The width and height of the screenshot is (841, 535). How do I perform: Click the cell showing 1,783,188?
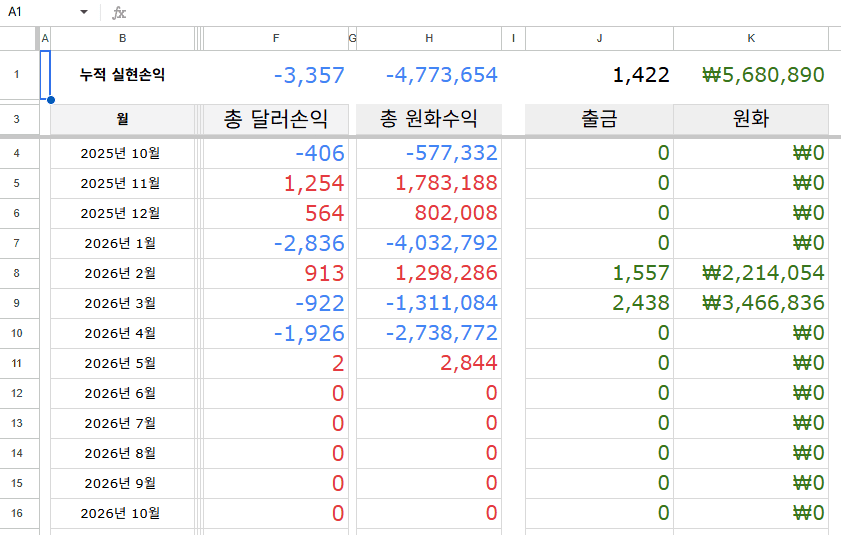click(x=429, y=184)
